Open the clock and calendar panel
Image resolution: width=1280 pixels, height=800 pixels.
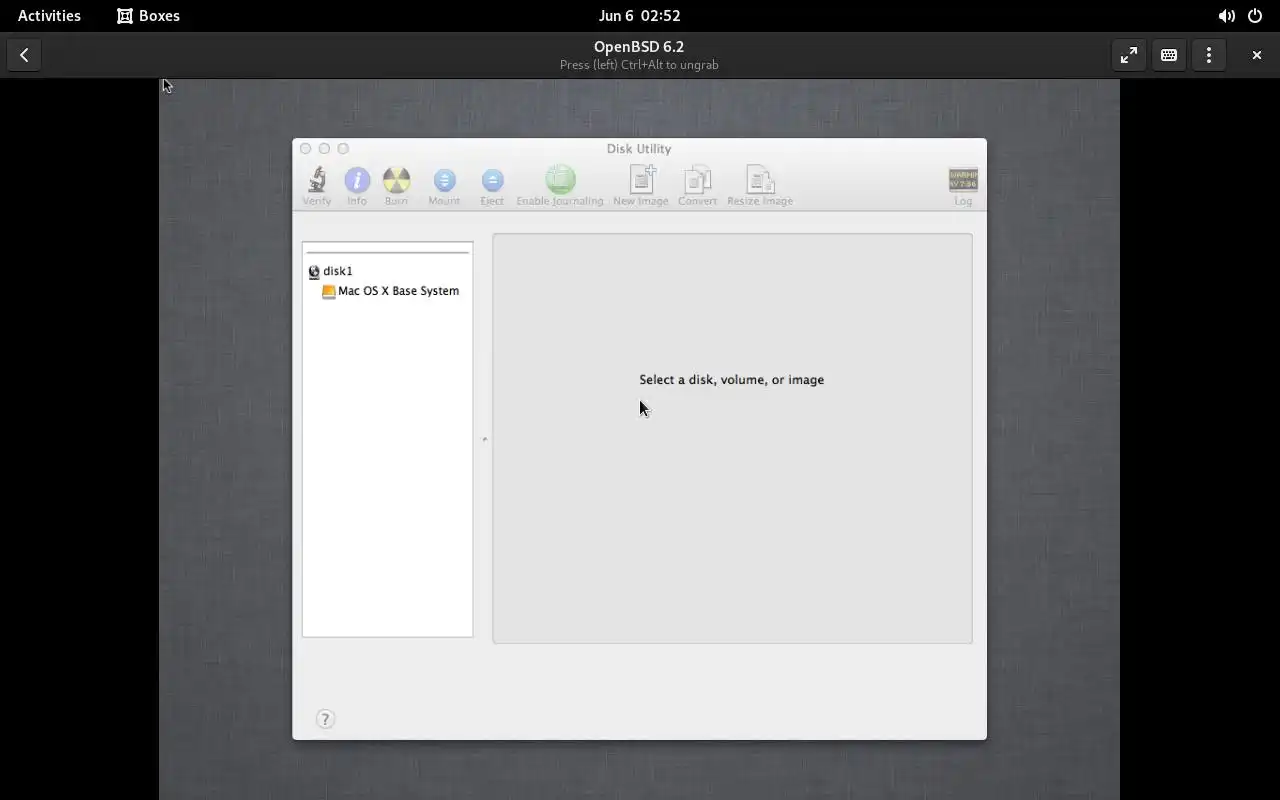point(639,15)
